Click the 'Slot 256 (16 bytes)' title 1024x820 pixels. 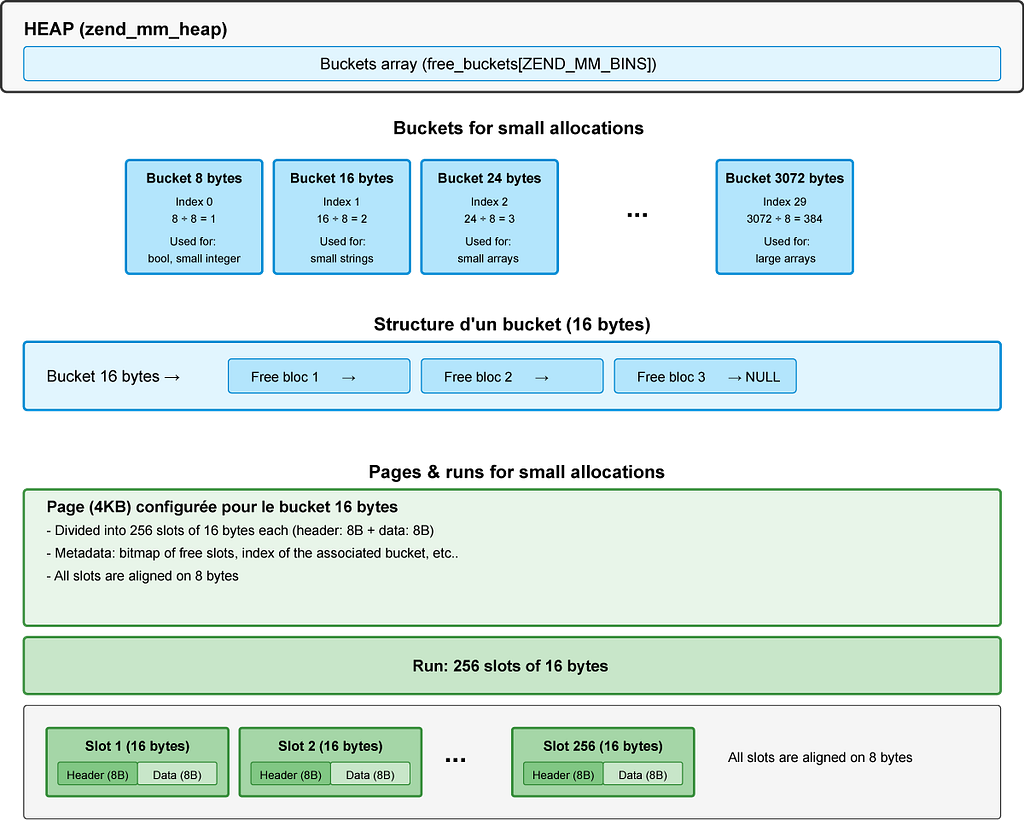click(x=603, y=746)
